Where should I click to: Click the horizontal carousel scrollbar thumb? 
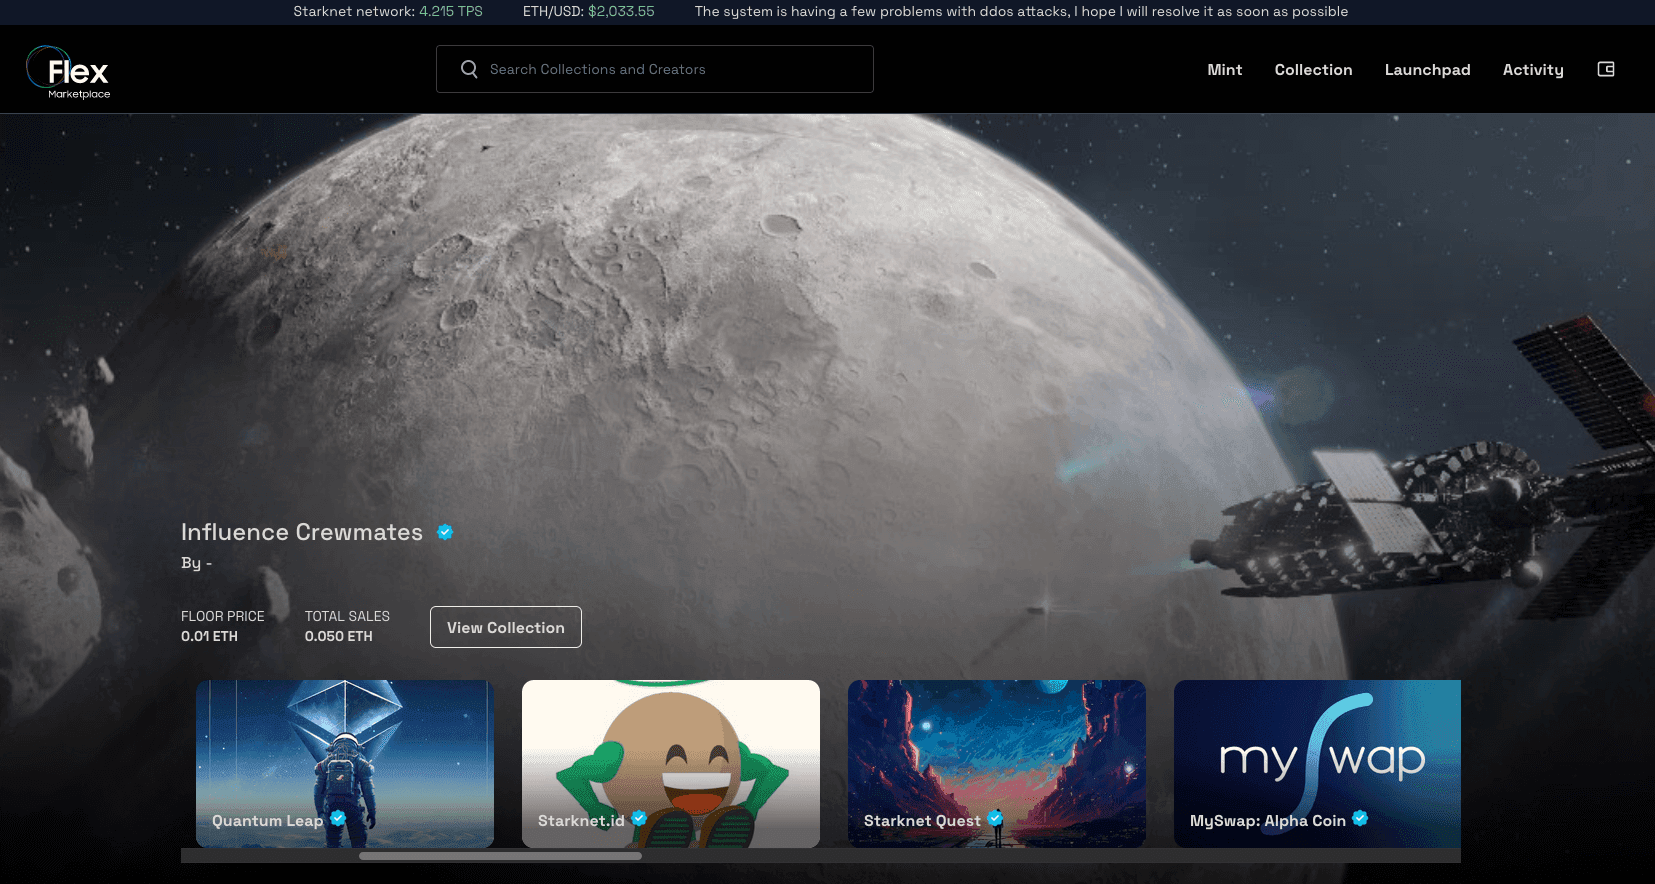coord(500,856)
